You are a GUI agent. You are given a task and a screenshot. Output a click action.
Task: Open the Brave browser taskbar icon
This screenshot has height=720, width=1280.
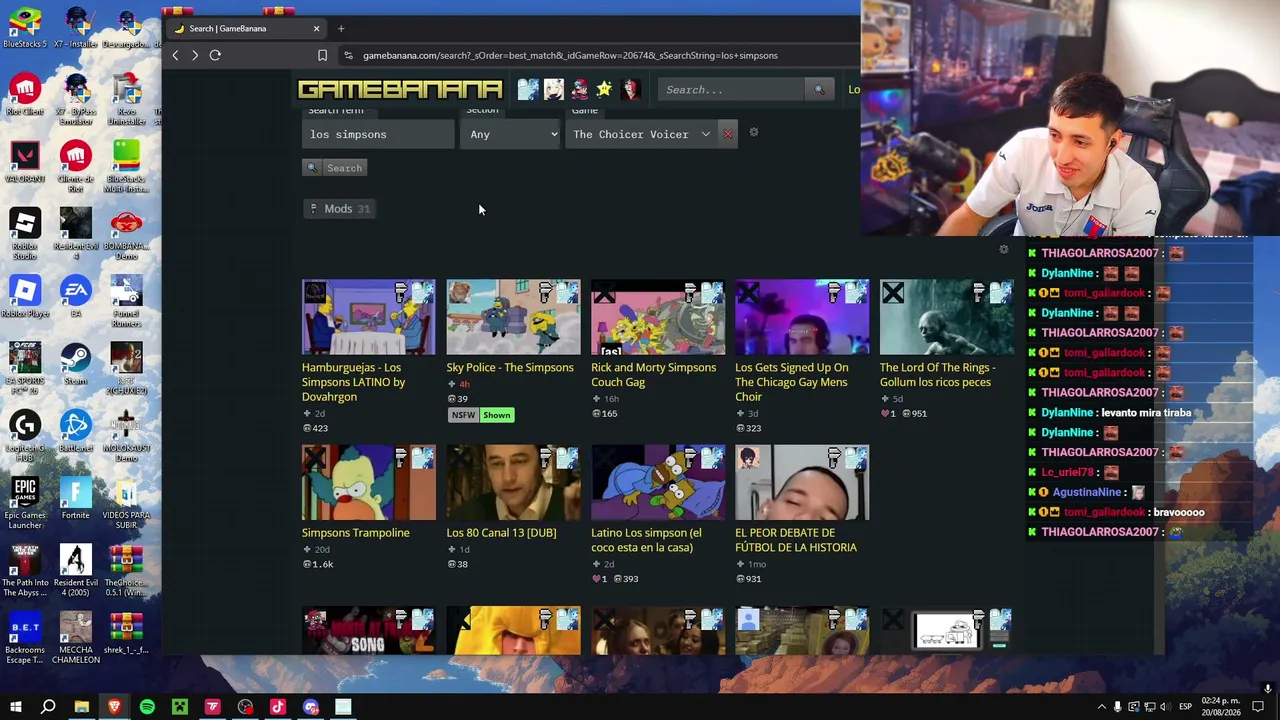pos(114,707)
